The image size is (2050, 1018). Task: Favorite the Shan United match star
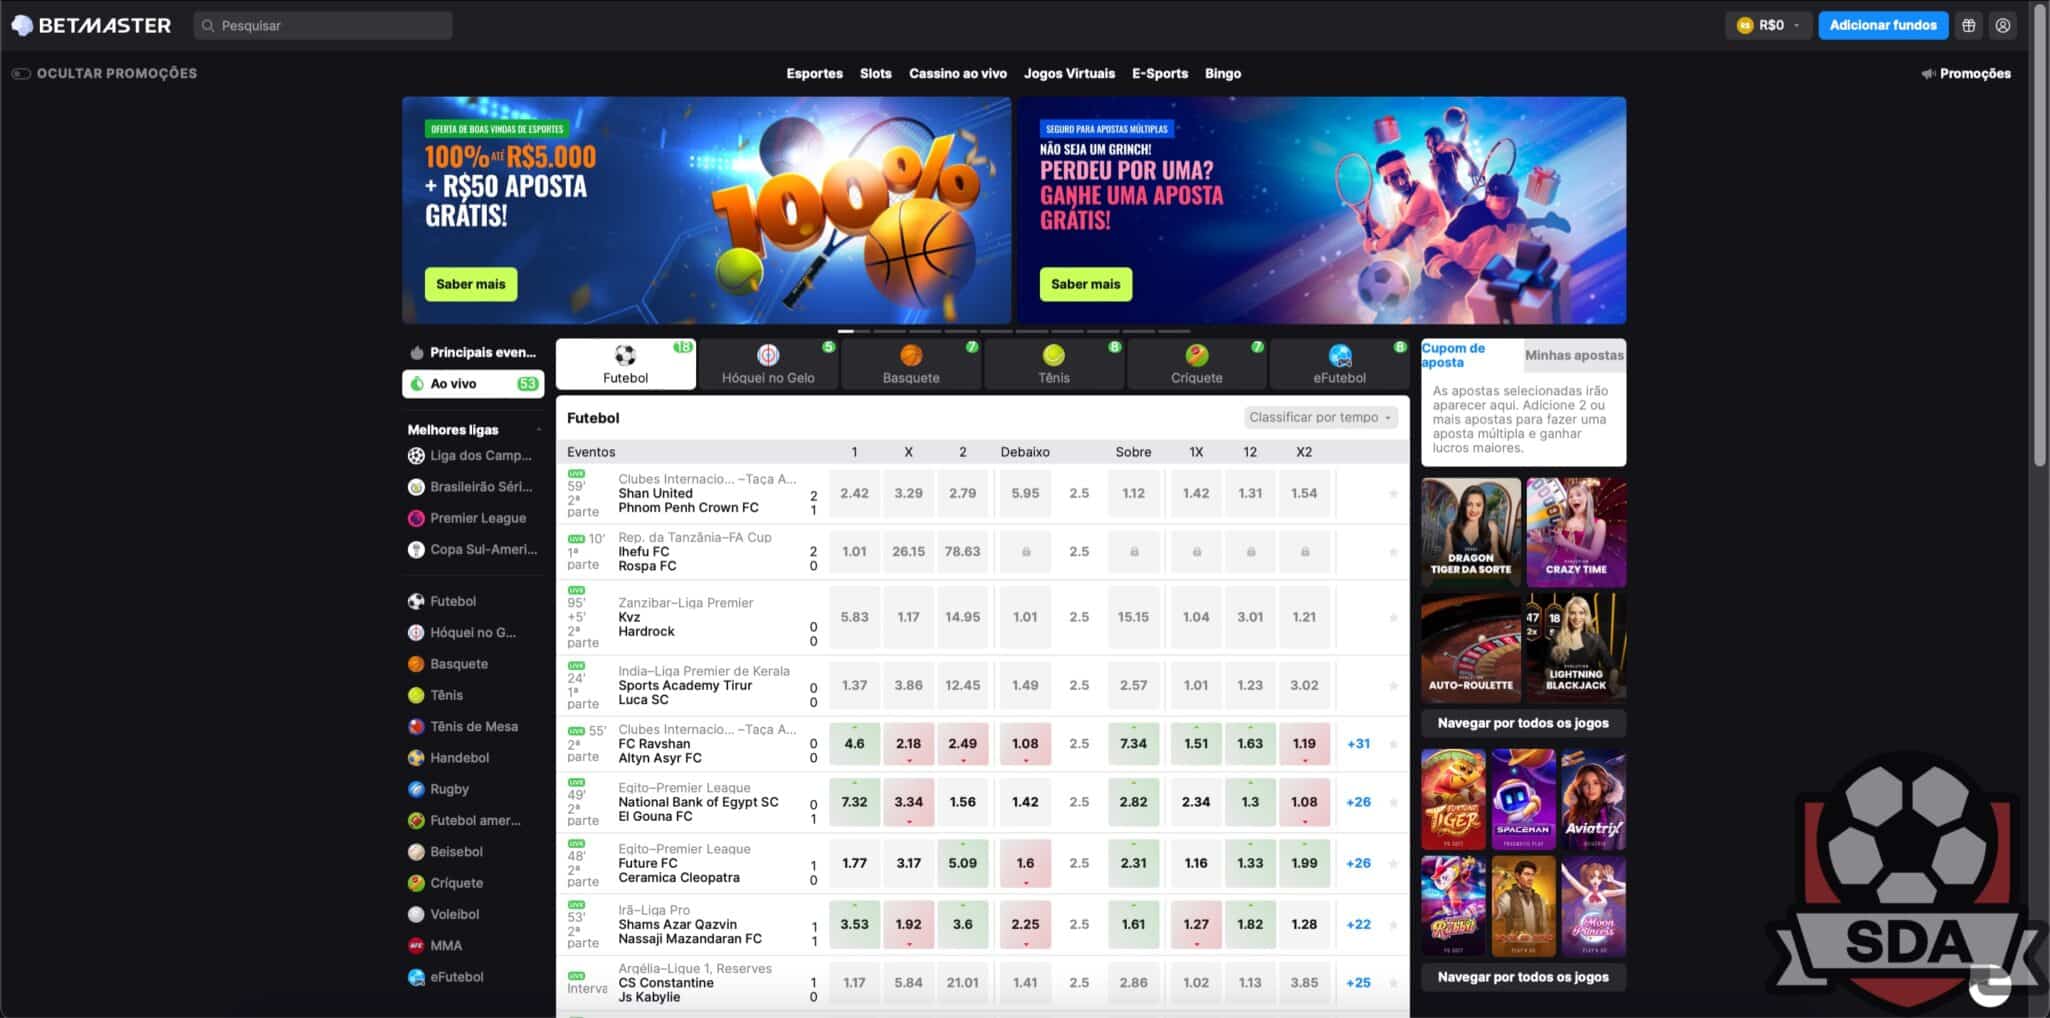(1393, 494)
